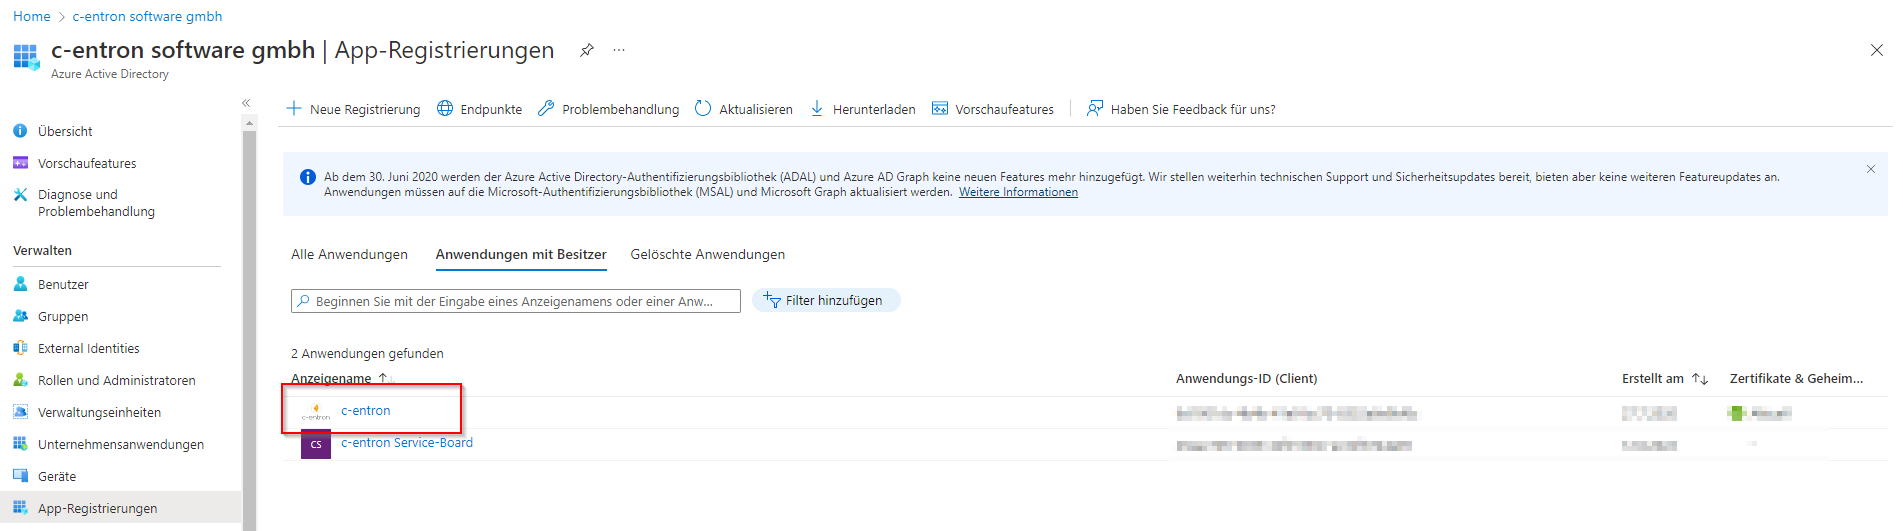Follow the Weitere Informationen link
The height and width of the screenshot is (531, 1903).
point(1018,192)
